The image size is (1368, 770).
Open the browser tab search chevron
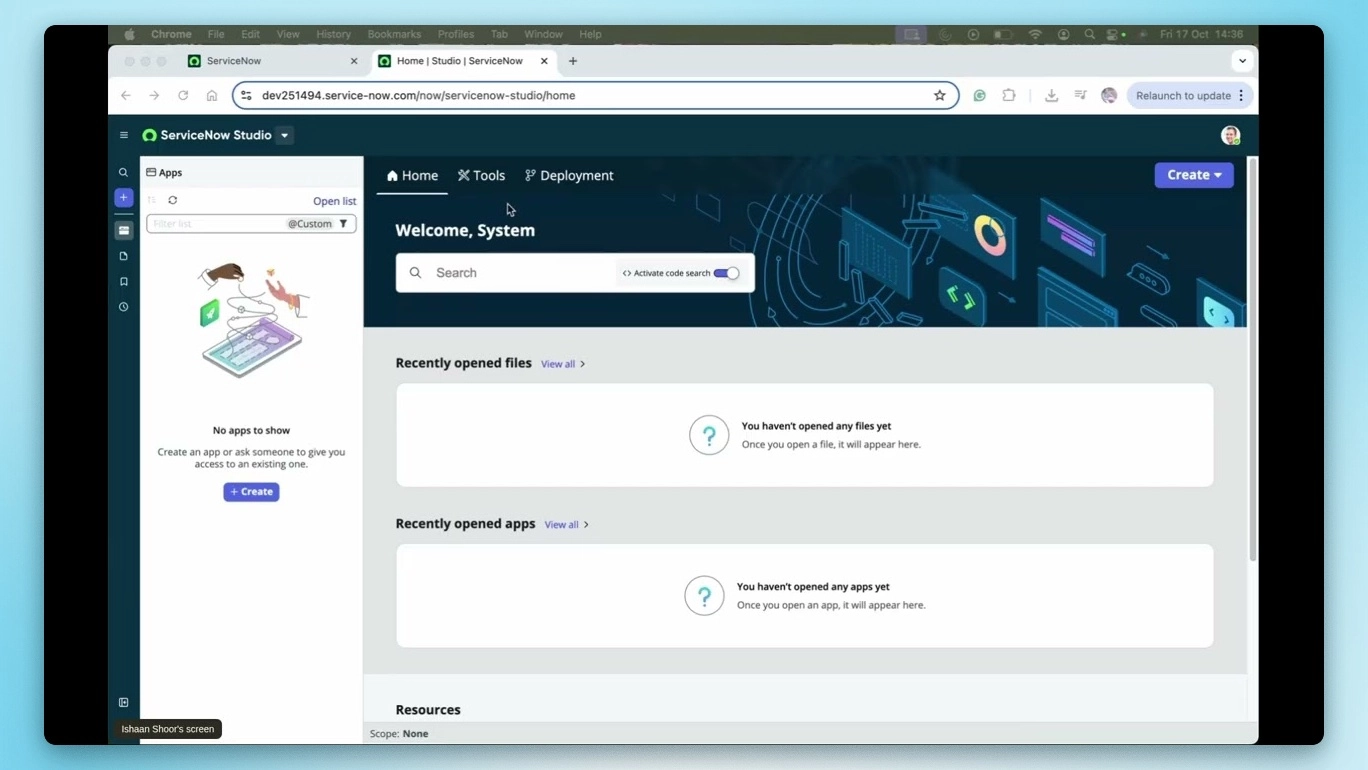pyautogui.click(x=1242, y=61)
